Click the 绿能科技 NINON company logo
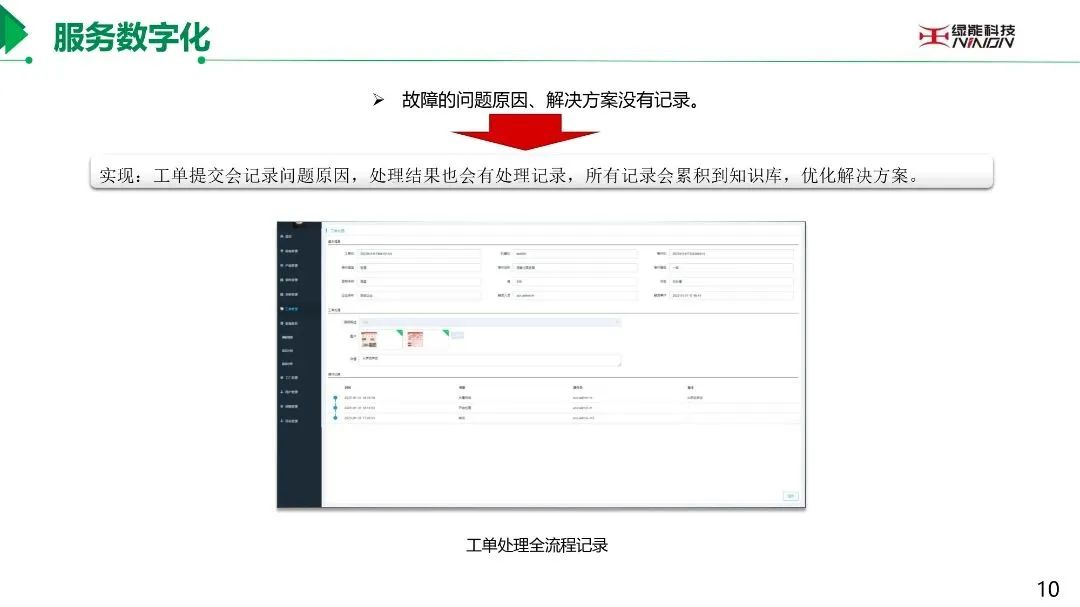The image size is (1080, 607). click(966, 36)
